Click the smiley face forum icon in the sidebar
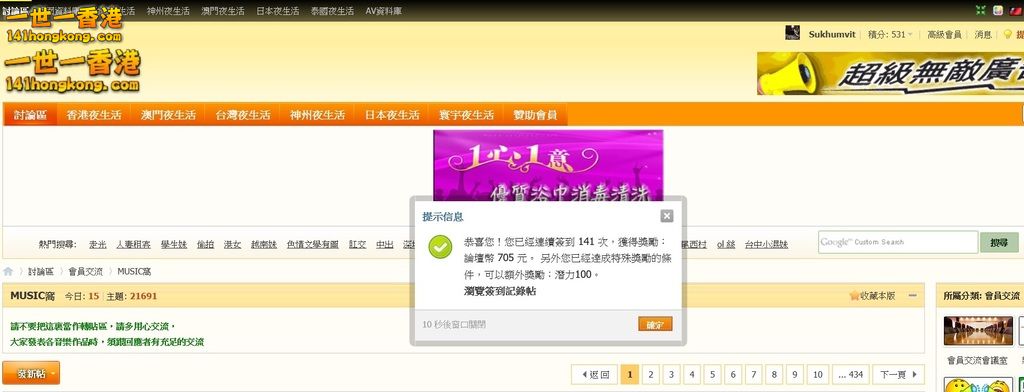 coord(978,385)
